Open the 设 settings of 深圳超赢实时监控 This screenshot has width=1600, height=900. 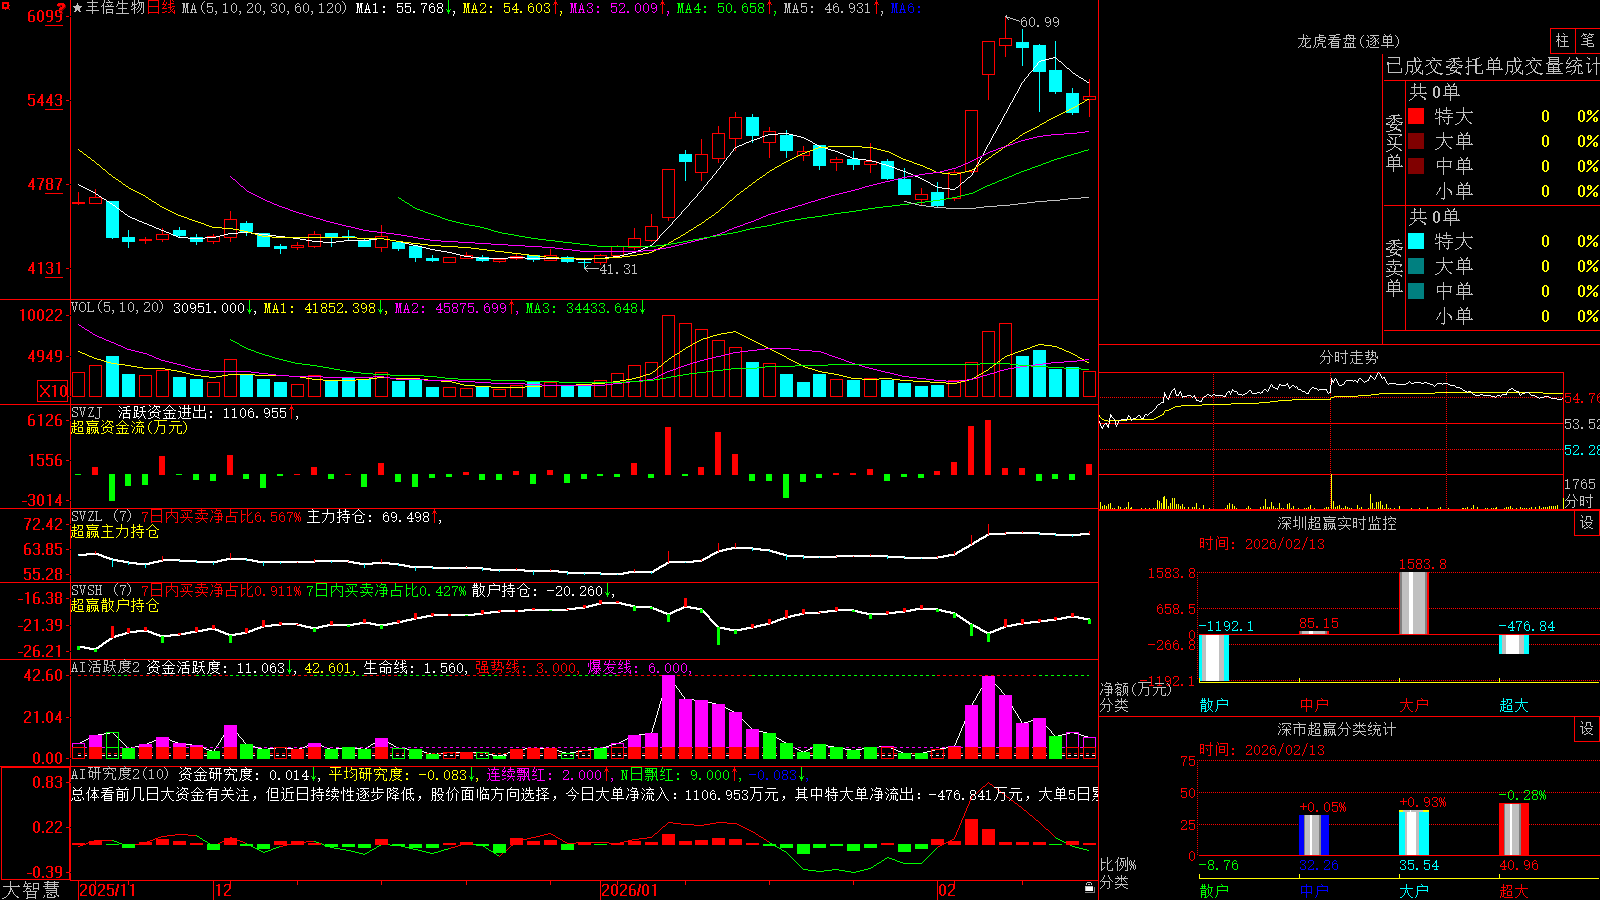(x=1587, y=523)
